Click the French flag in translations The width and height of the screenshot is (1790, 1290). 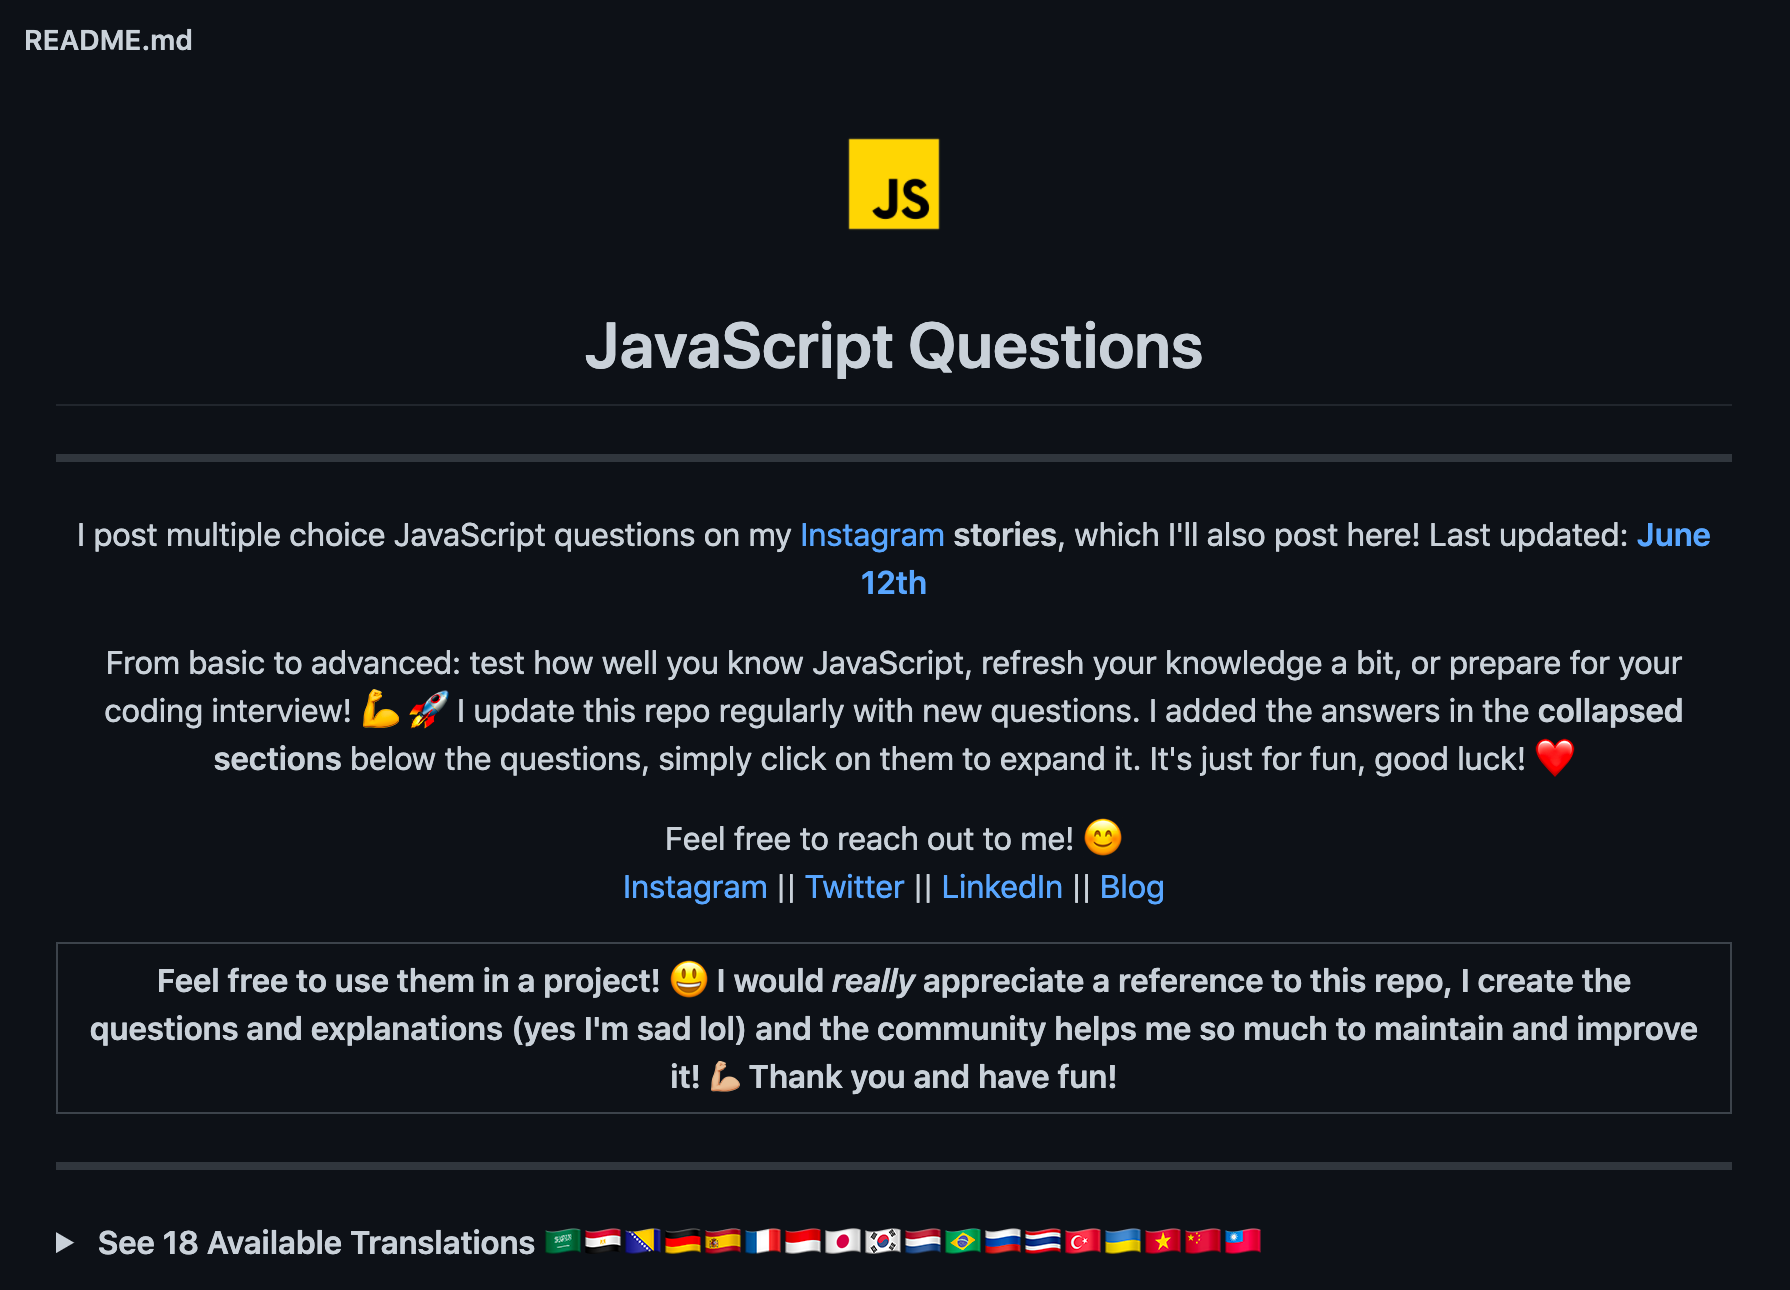[763, 1242]
